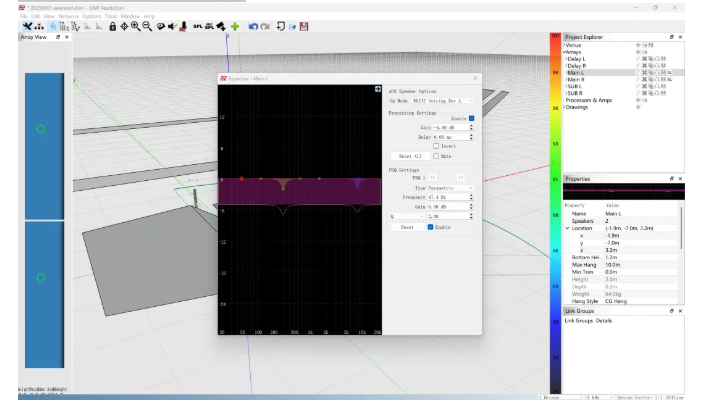Screen dimensions: 702x412
Task: Click the zoom in magnifier icon
Action: pyautogui.click(x=134, y=26)
